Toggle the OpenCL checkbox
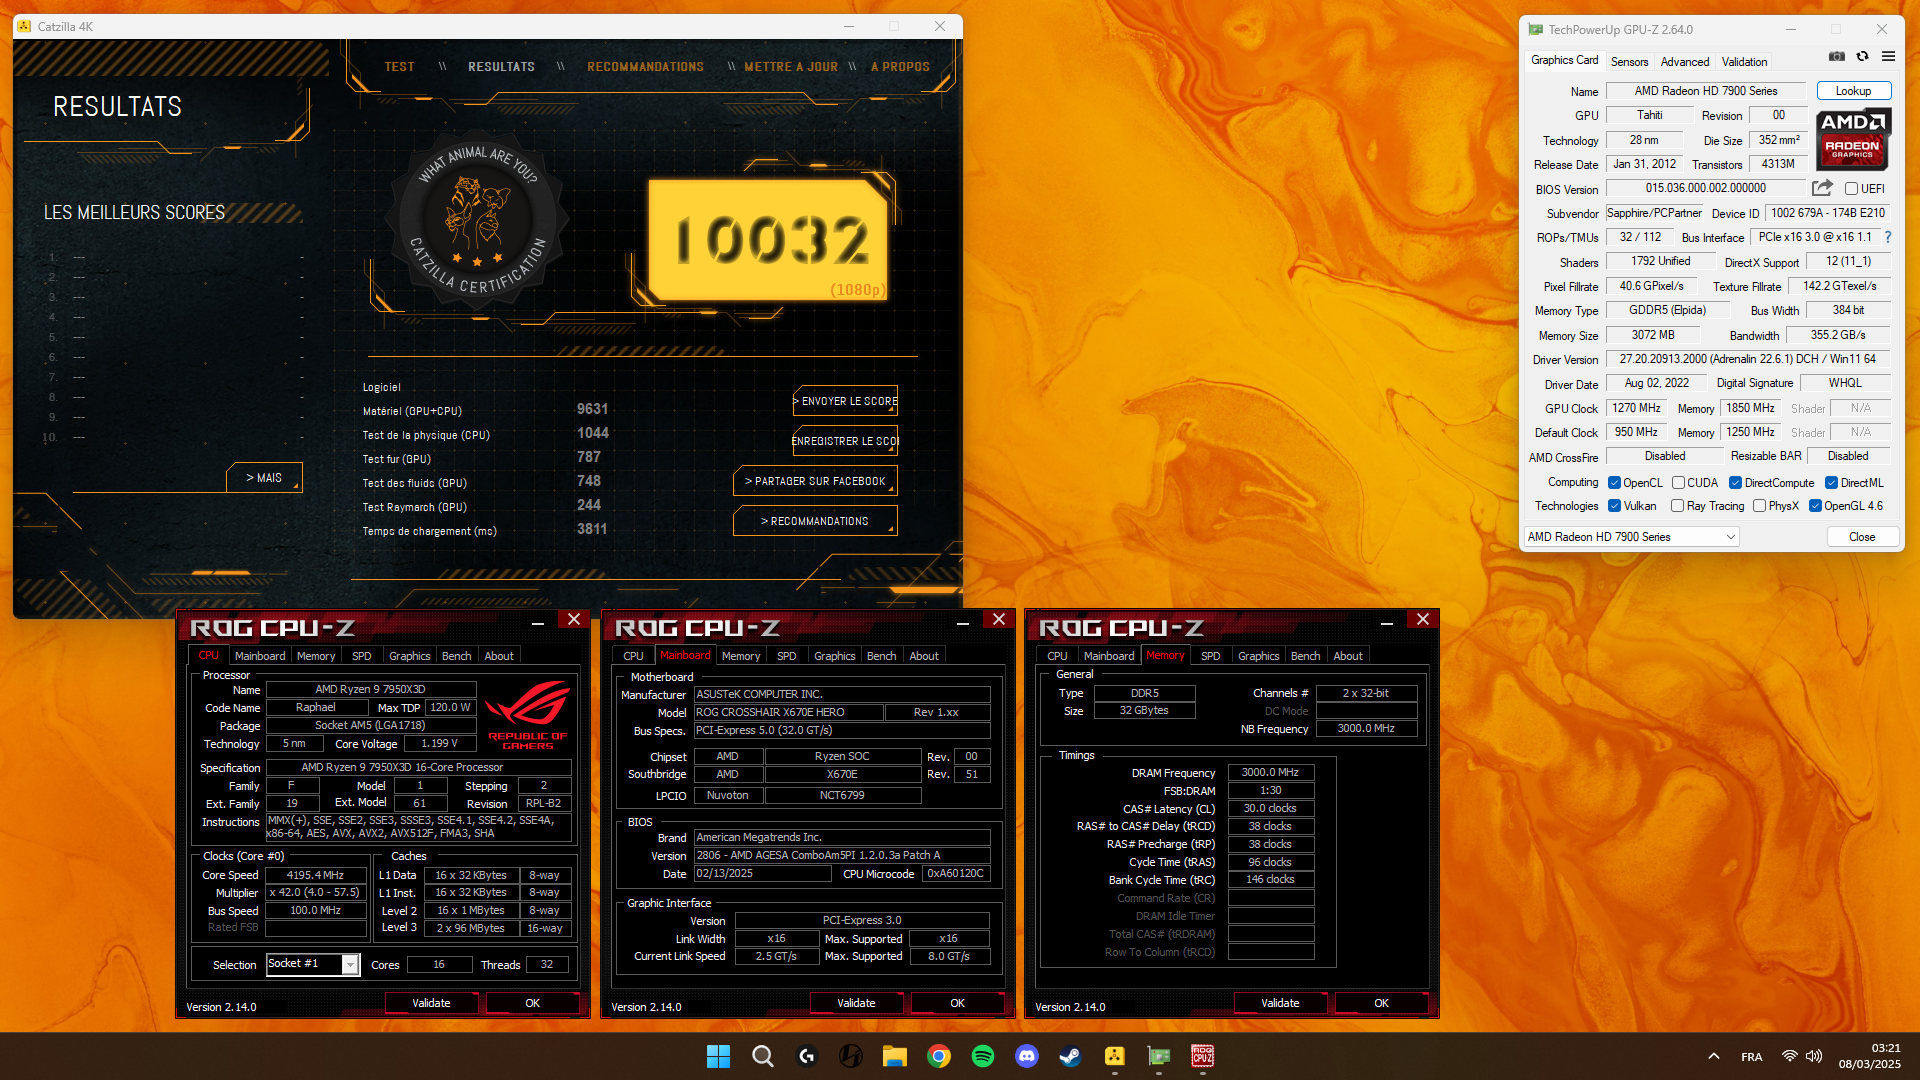Image resolution: width=1920 pixels, height=1080 pixels. point(1614,483)
